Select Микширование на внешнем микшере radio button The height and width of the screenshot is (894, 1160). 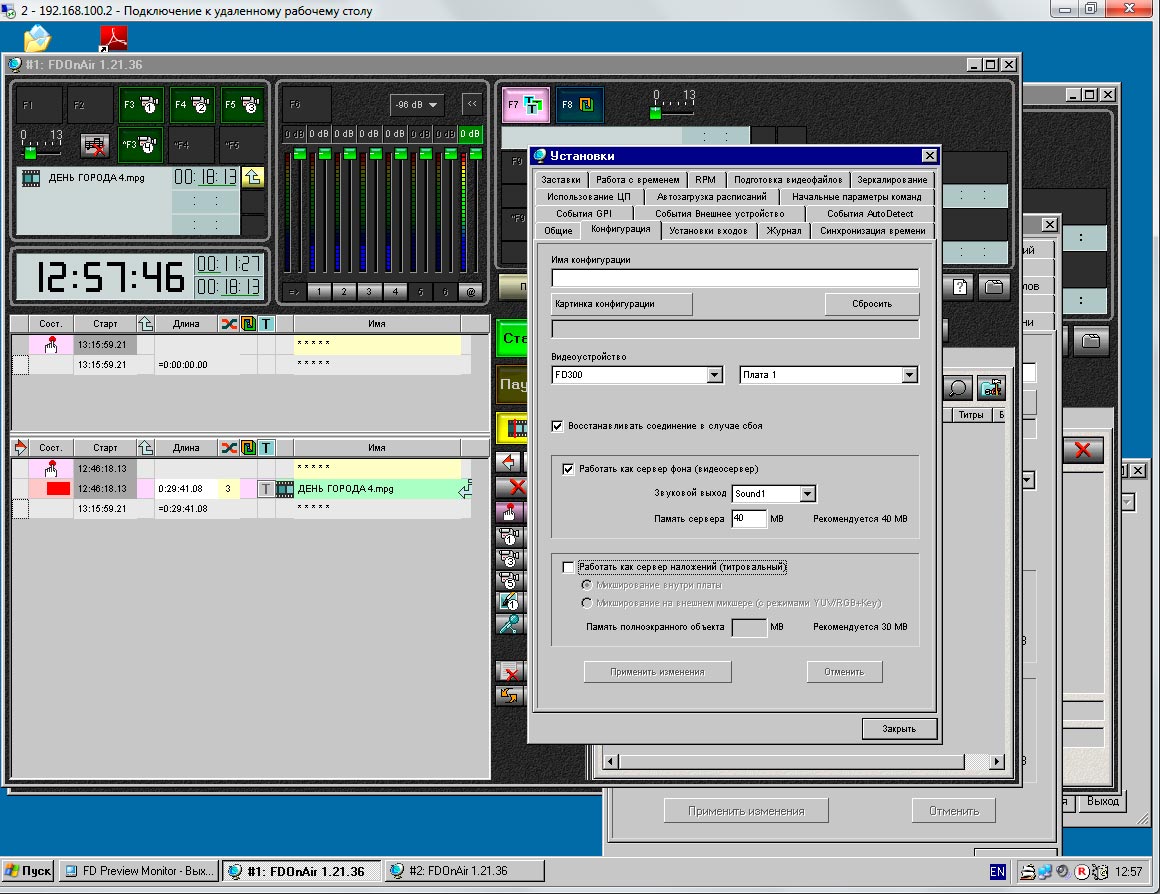587,603
